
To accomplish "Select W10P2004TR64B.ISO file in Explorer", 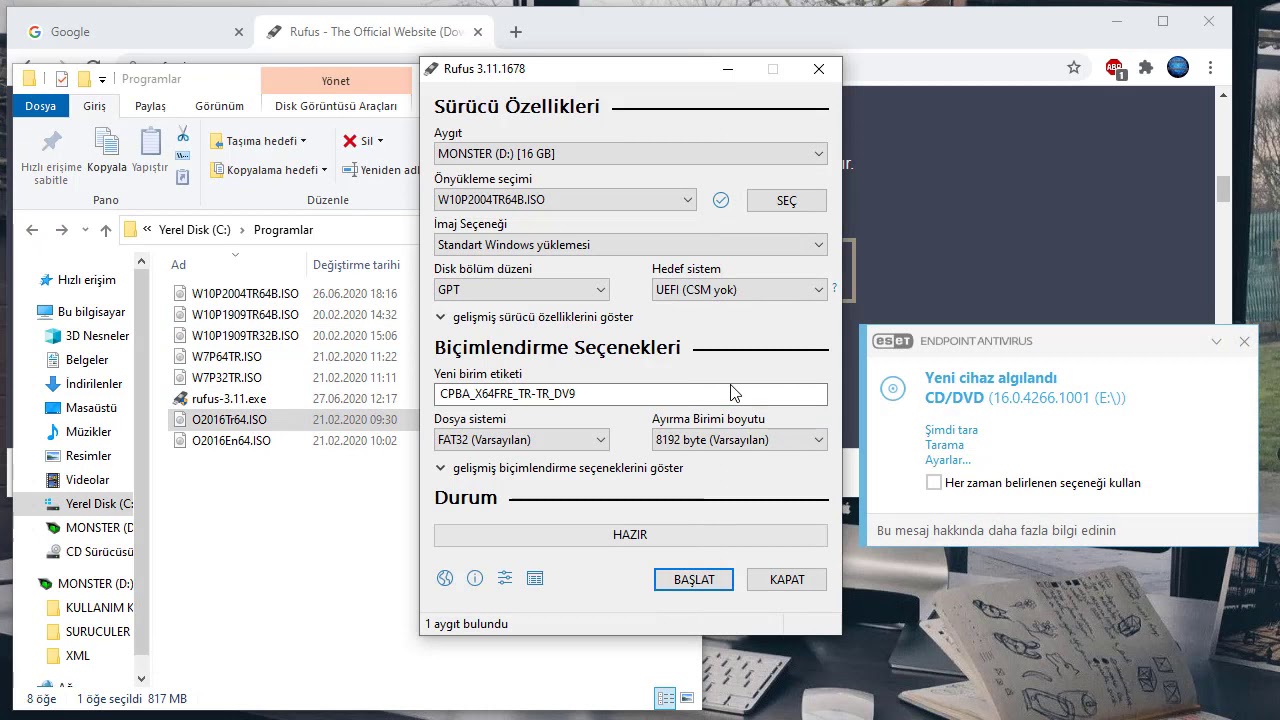I will coord(245,294).
